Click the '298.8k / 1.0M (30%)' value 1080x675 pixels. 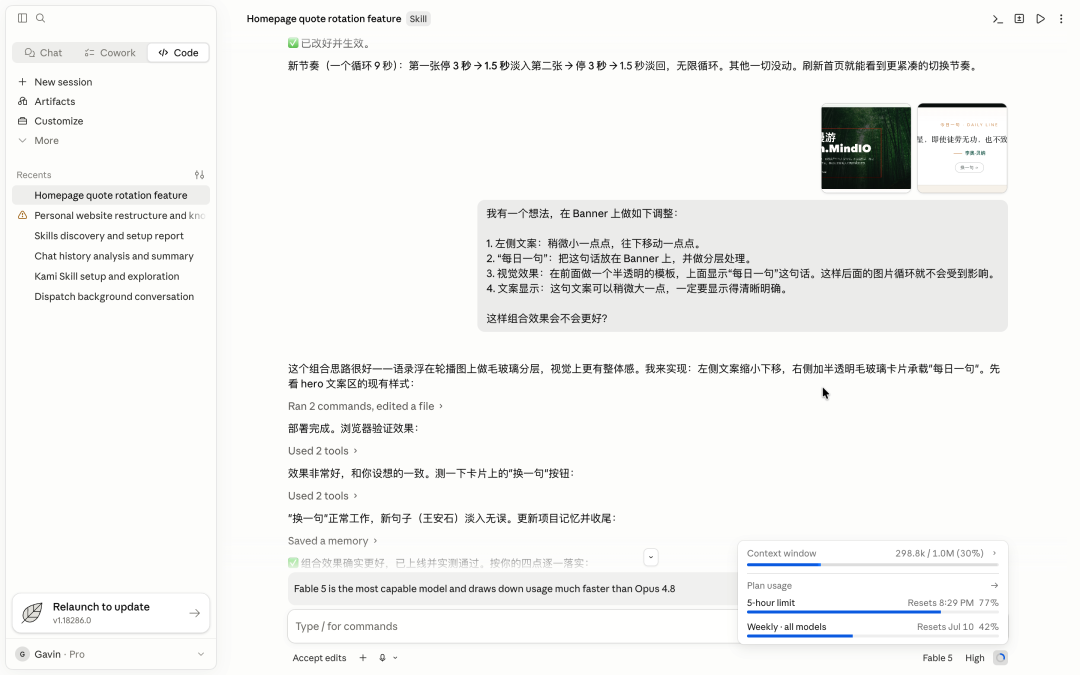click(939, 553)
